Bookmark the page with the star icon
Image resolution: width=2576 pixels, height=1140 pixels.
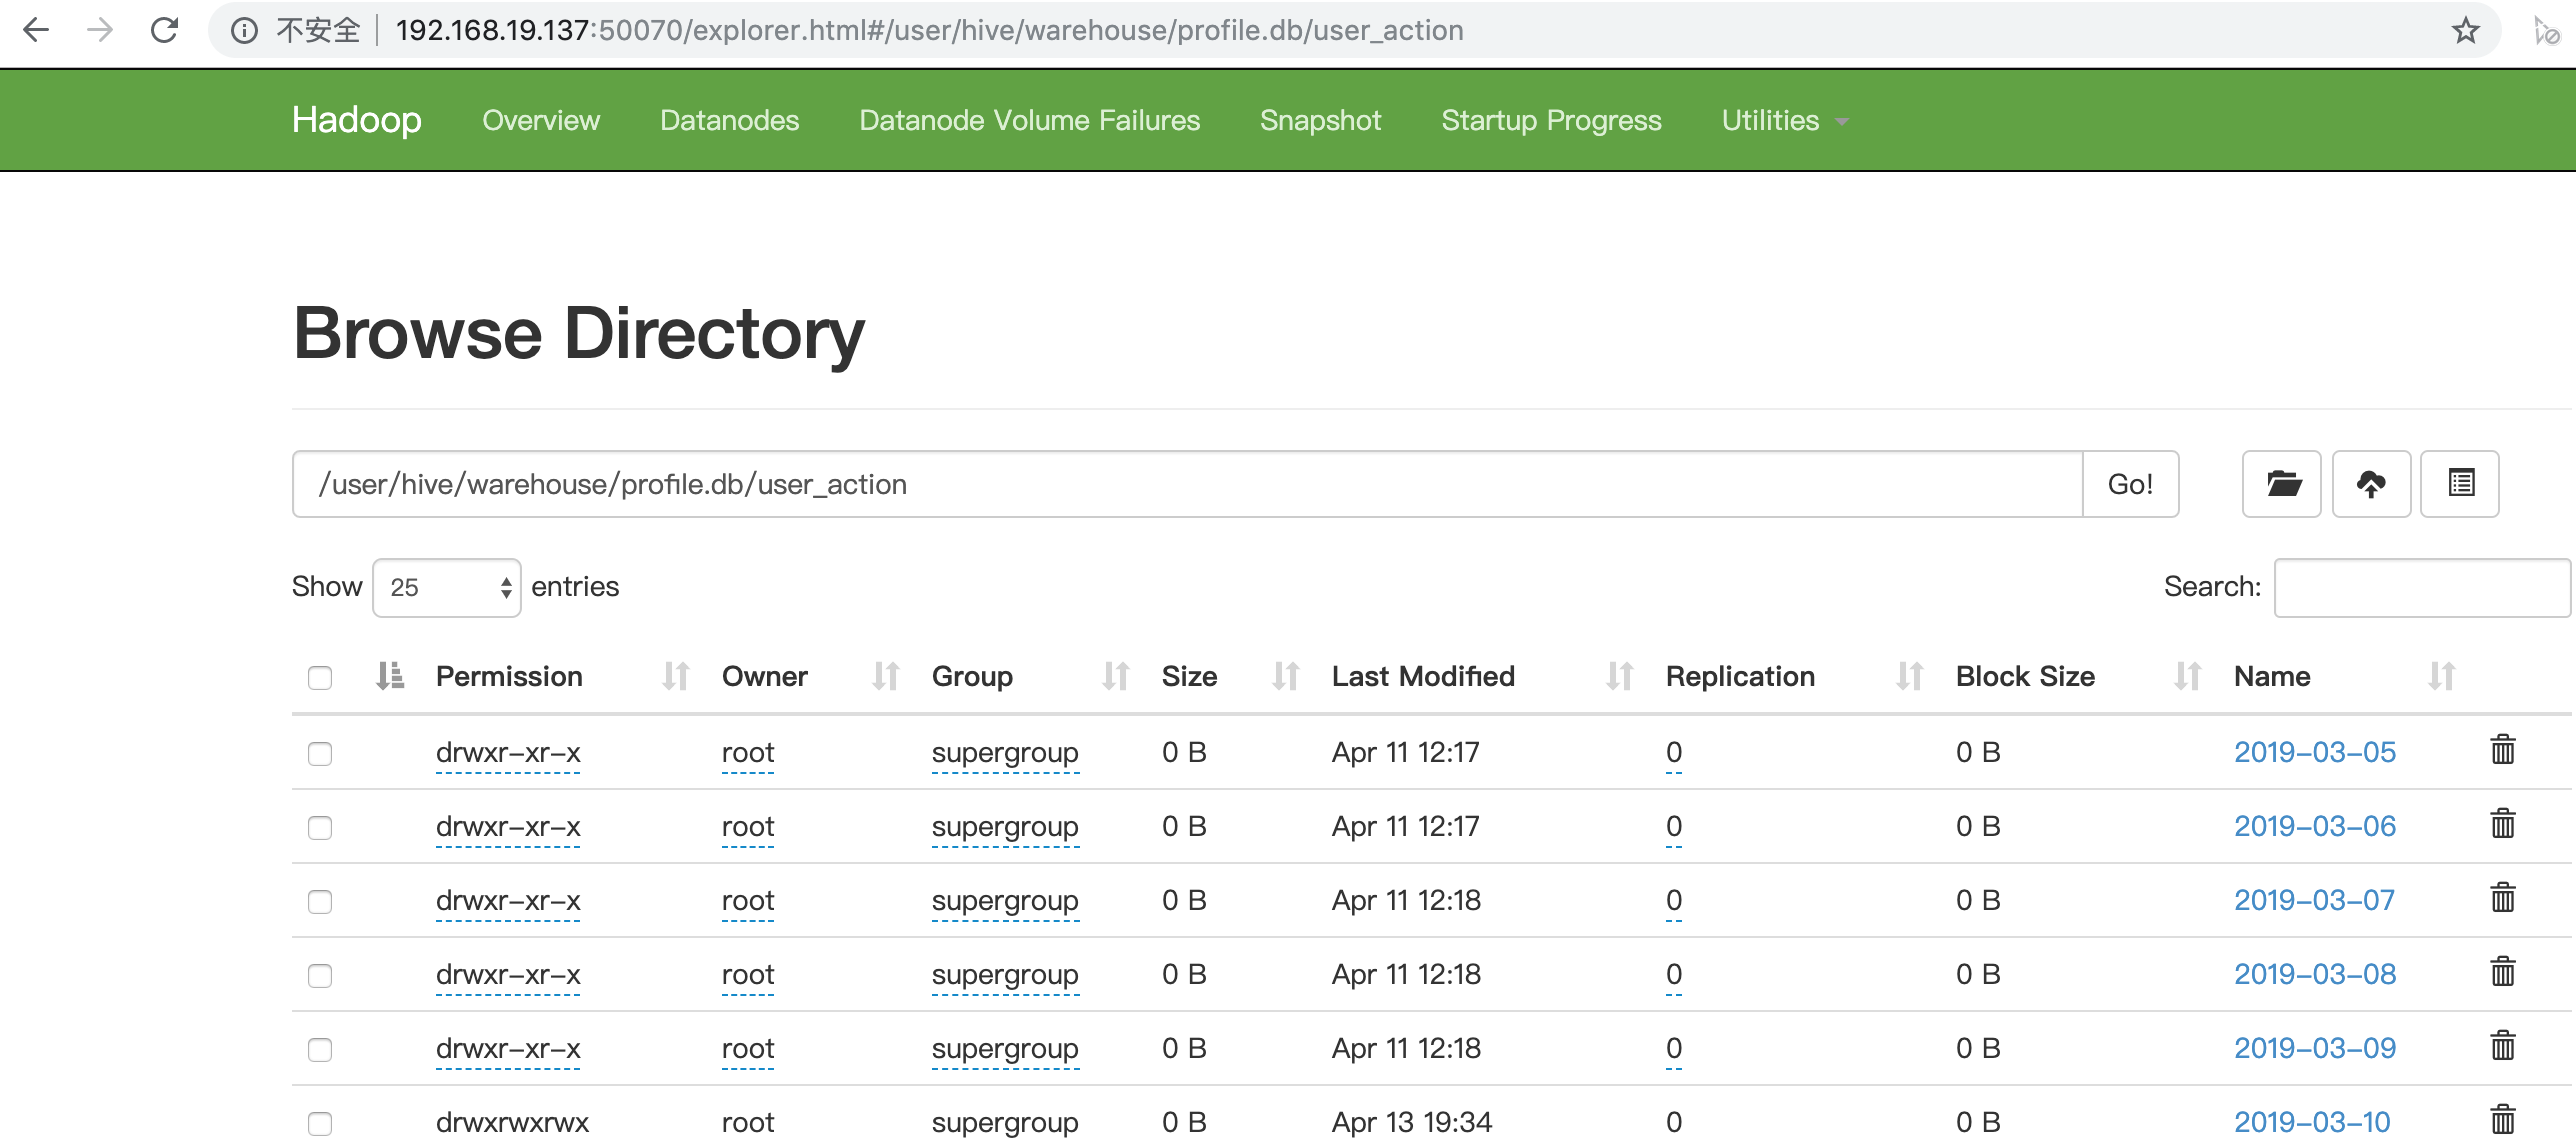coord(2465,31)
